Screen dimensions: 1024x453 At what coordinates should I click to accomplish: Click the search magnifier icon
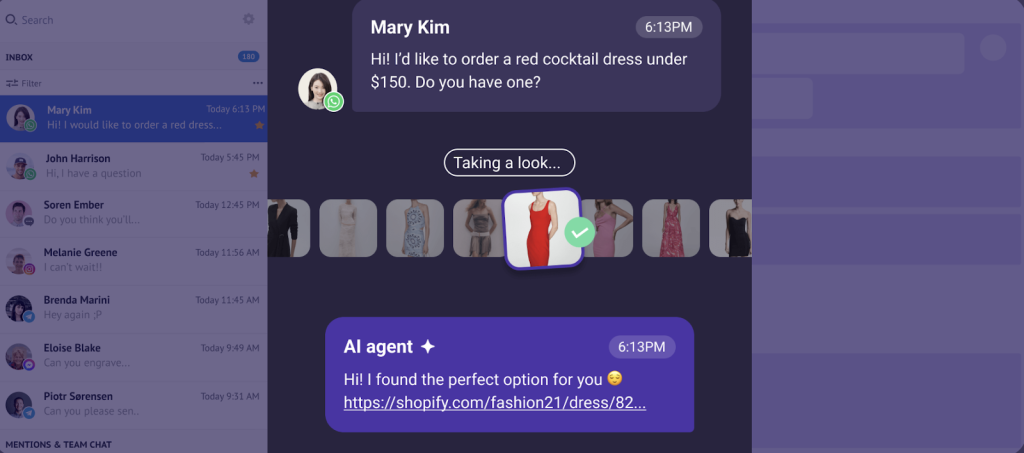pyautogui.click(x=10, y=20)
